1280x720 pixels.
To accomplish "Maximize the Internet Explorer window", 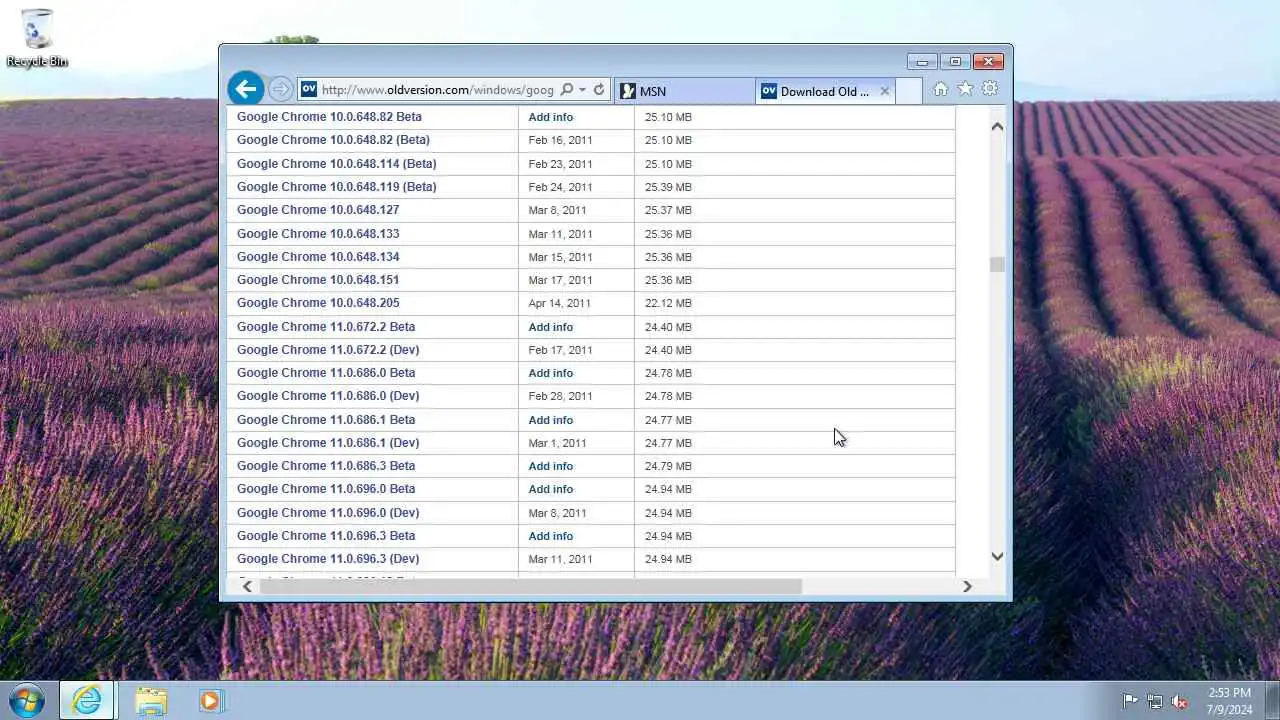I will (x=954, y=61).
